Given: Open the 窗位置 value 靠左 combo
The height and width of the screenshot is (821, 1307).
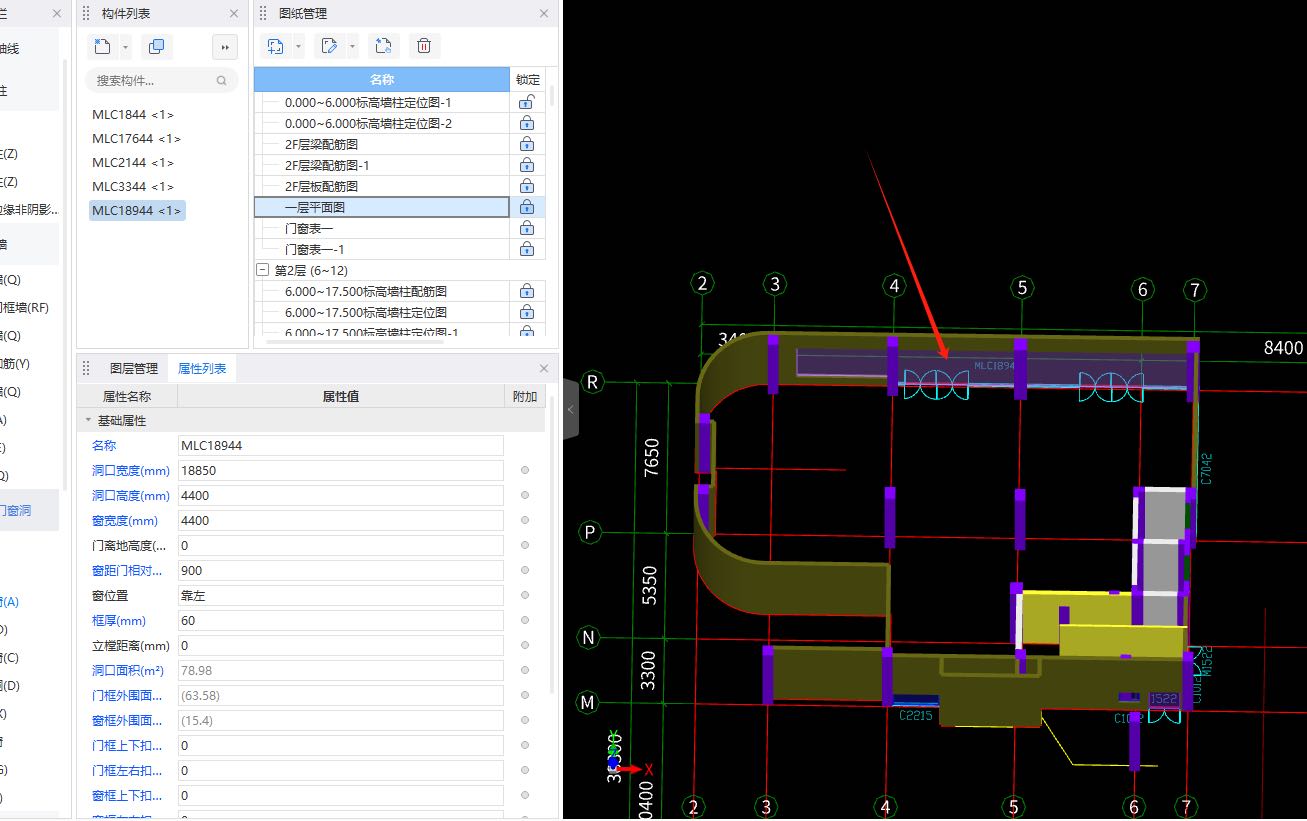Looking at the screenshot, I should pyautogui.click(x=340, y=595).
